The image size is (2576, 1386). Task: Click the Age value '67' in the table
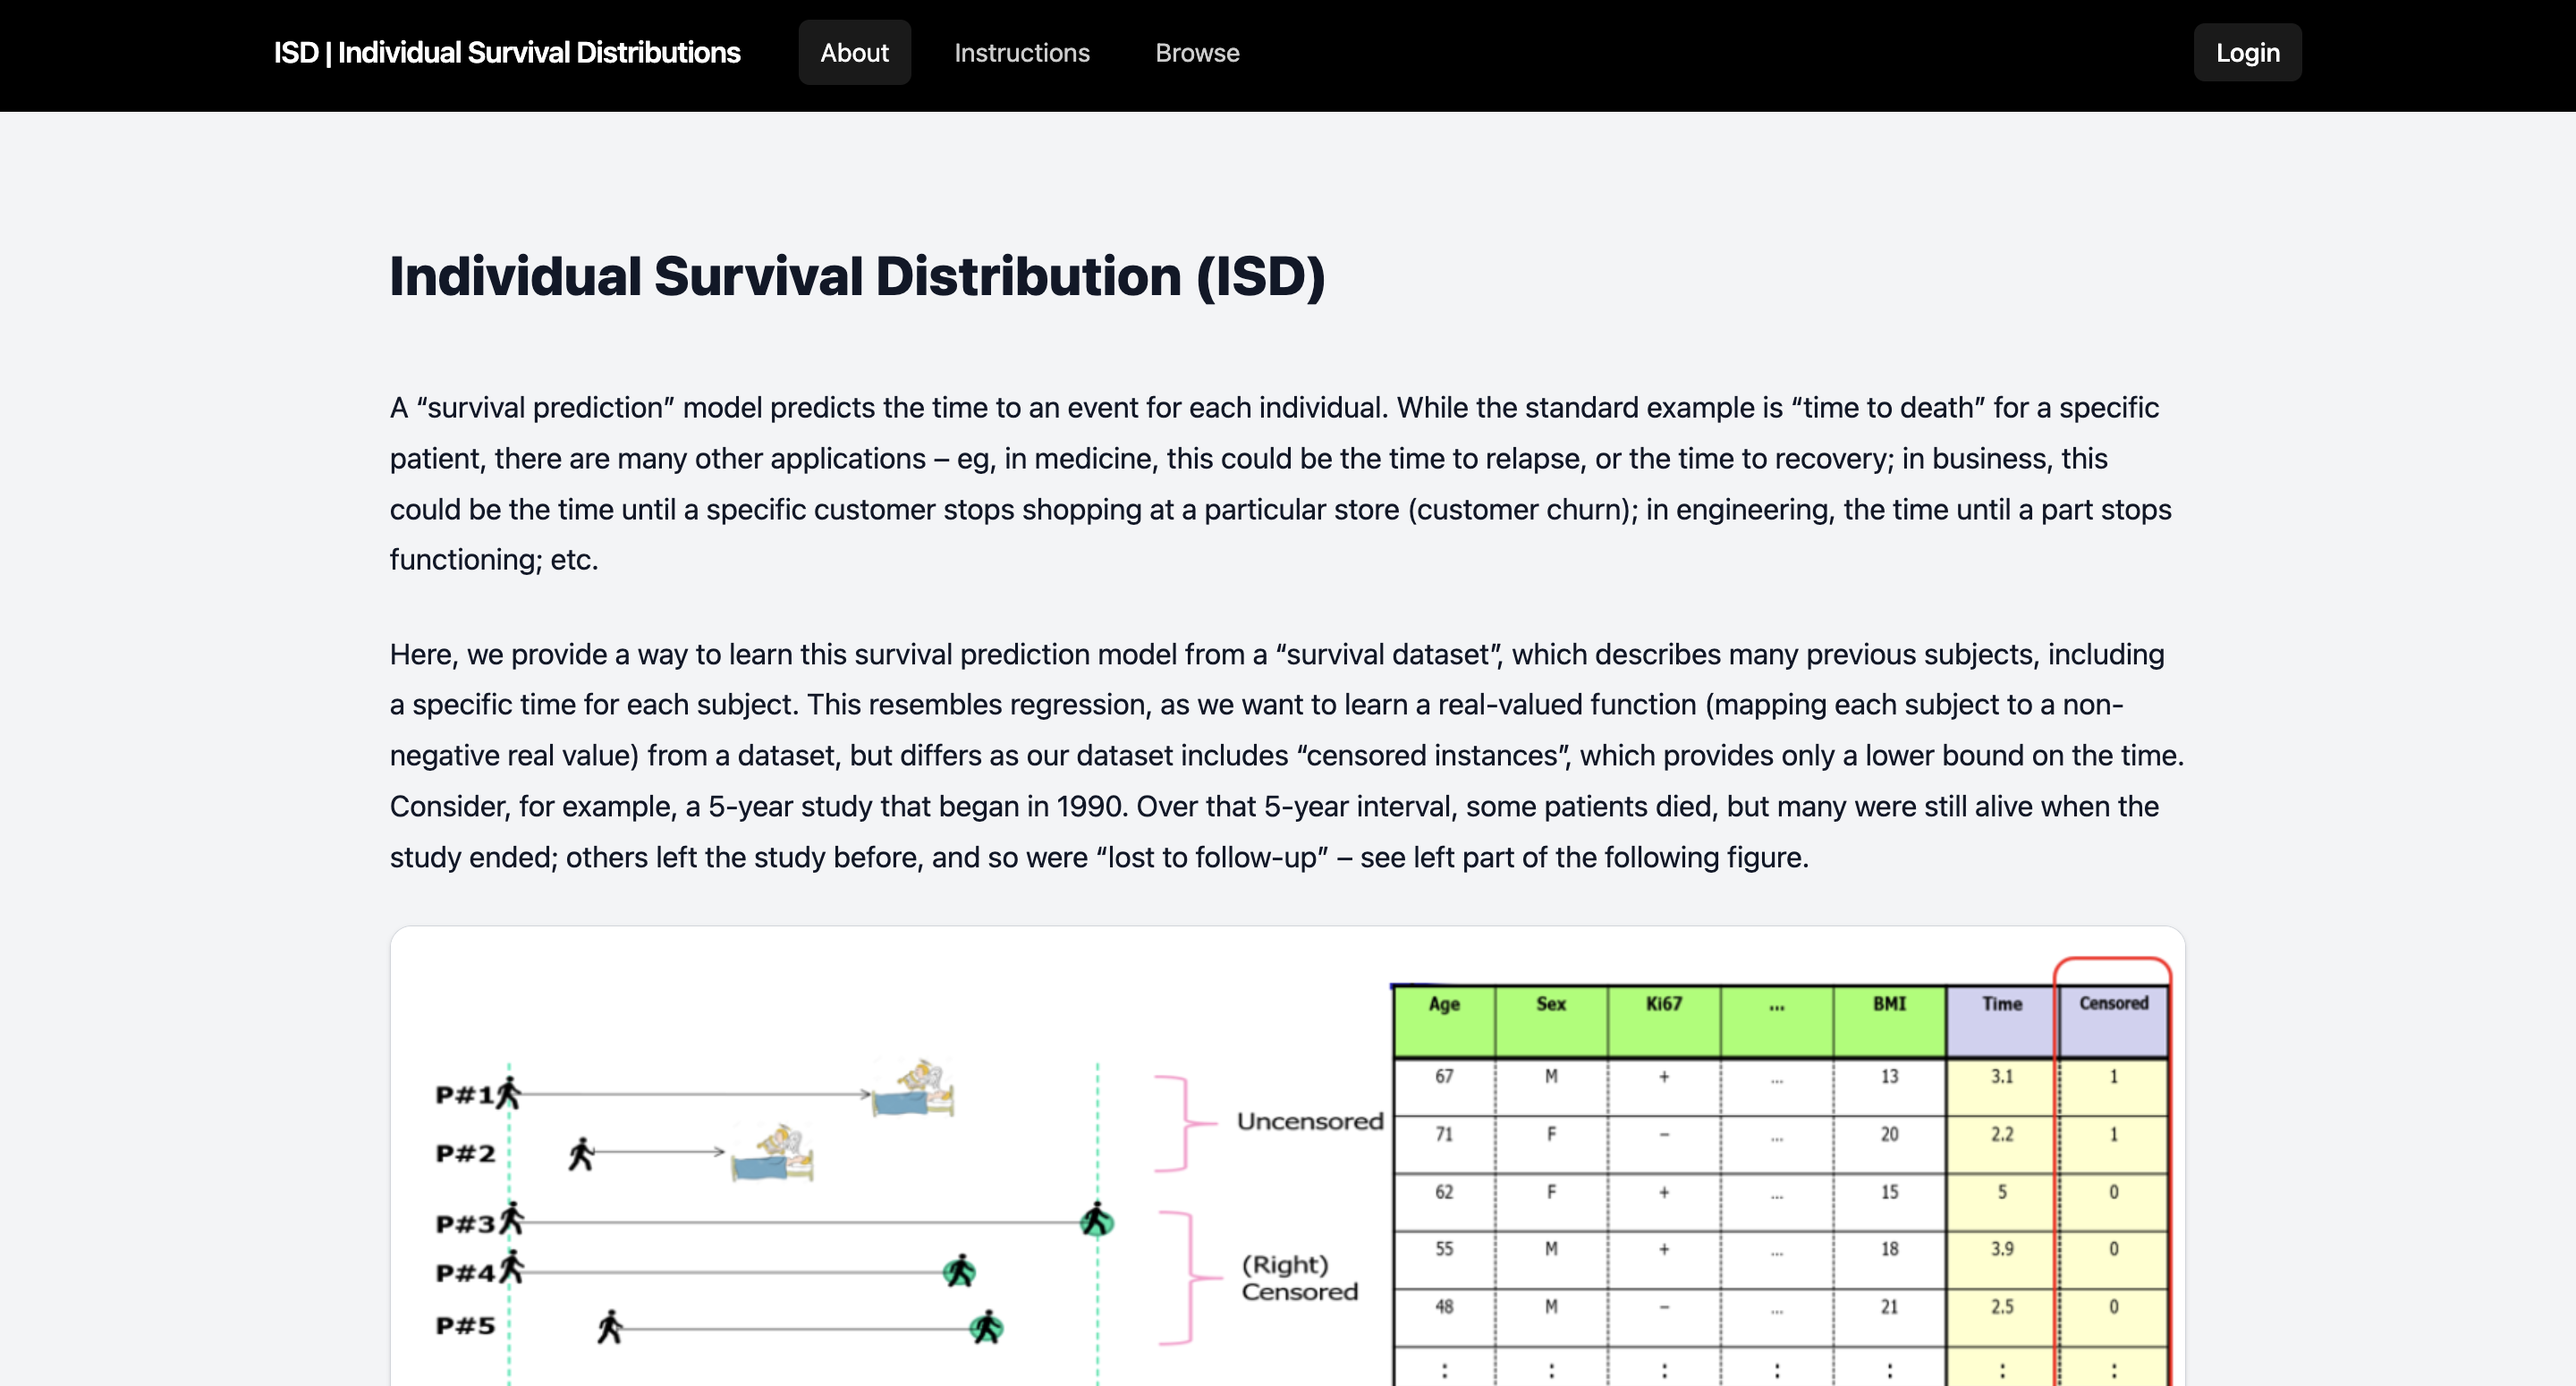1444,1076
